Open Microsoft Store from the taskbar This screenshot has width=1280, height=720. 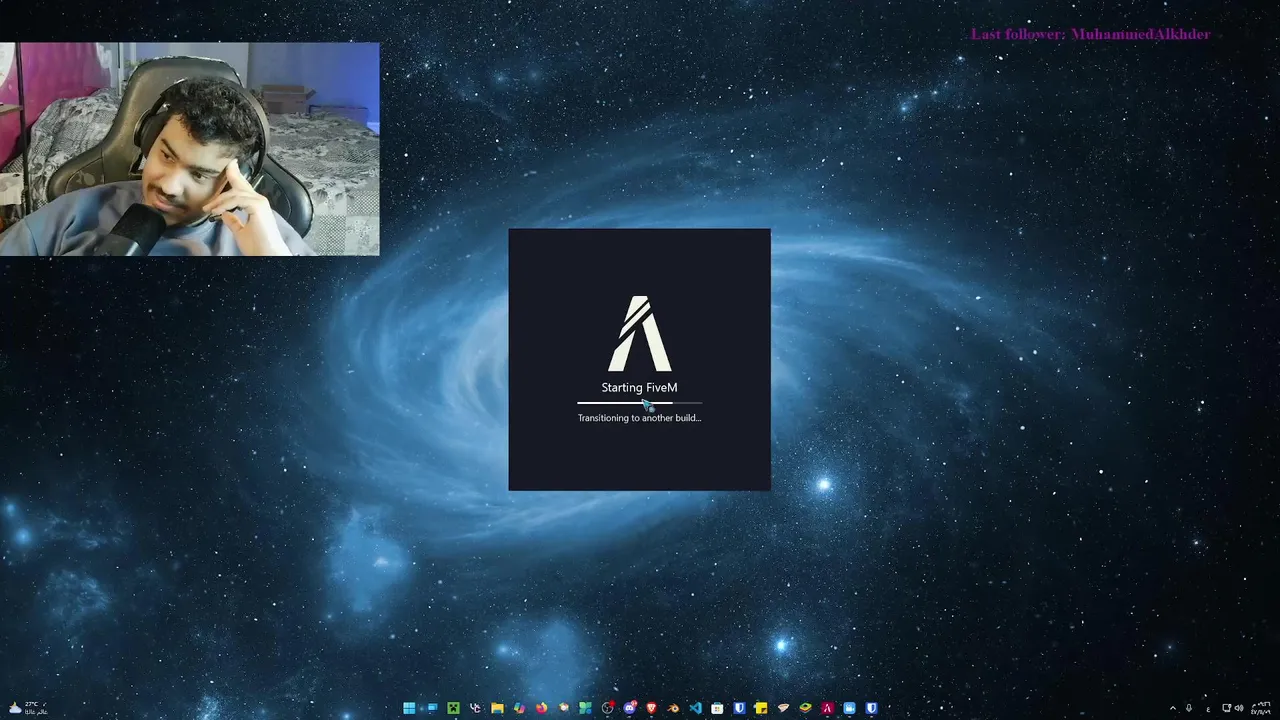[717, 708]
